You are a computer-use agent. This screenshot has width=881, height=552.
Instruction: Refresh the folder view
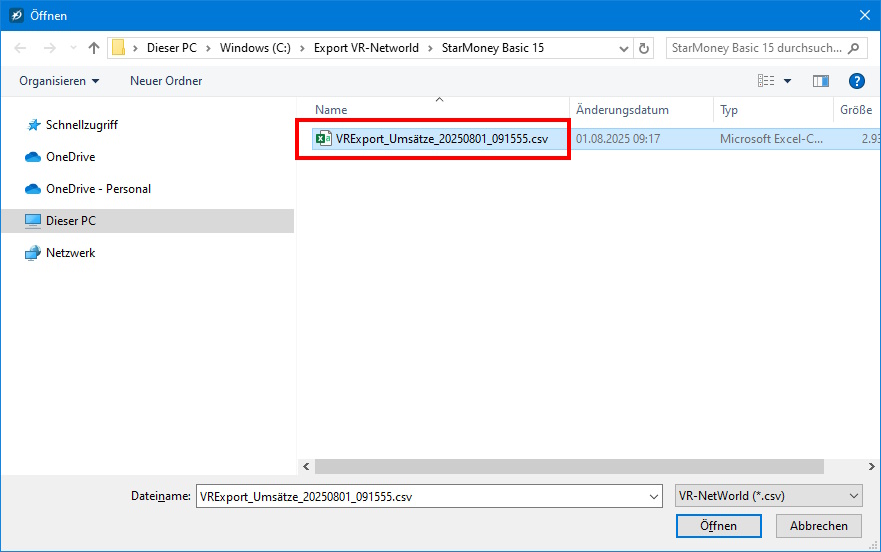[644, 48]
